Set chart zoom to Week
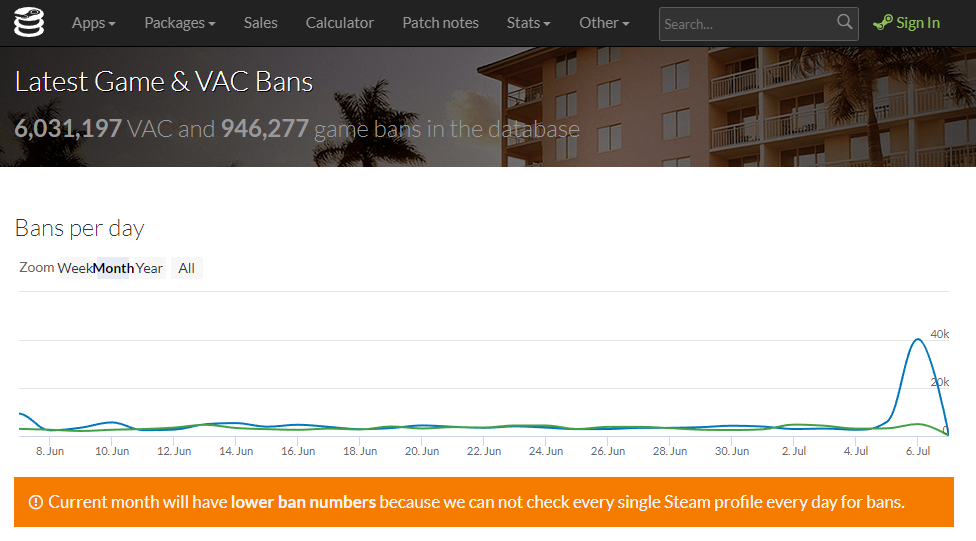The image size is (976, 541). 75,268
